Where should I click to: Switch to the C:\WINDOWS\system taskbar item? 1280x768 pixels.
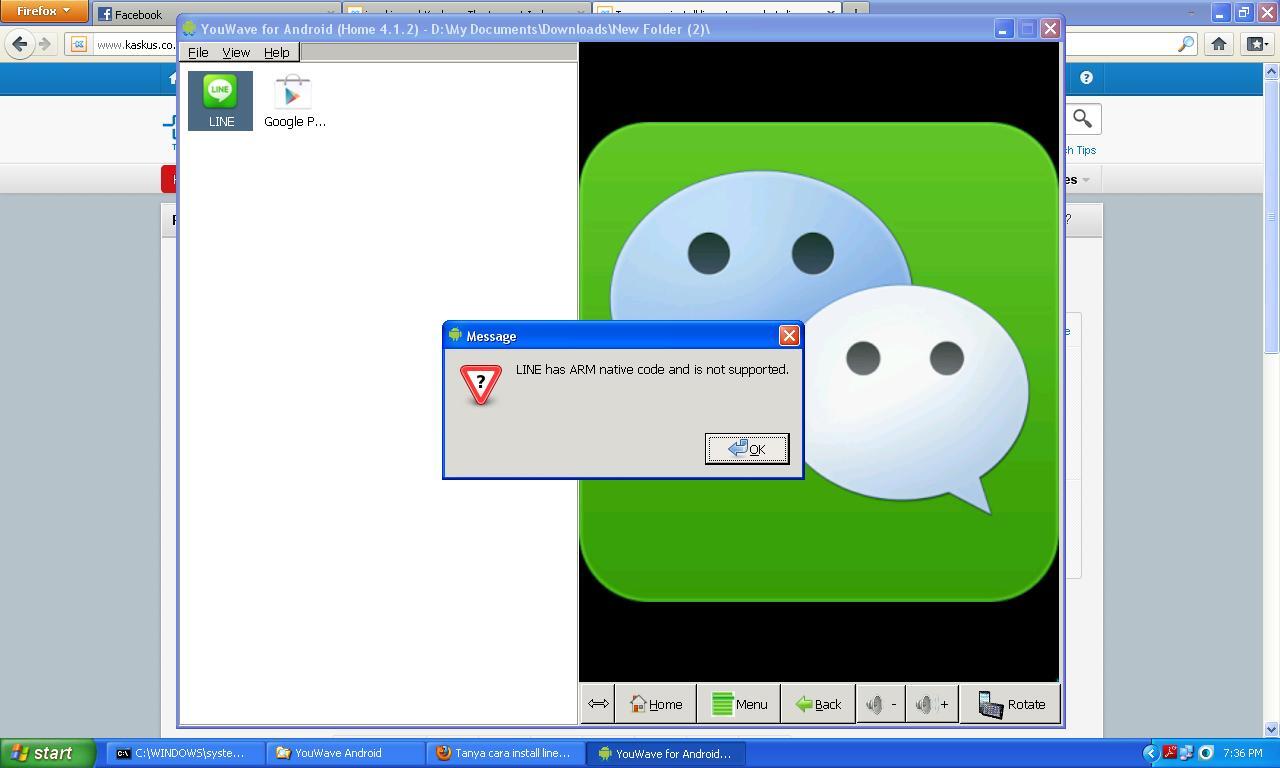point(184,753)
